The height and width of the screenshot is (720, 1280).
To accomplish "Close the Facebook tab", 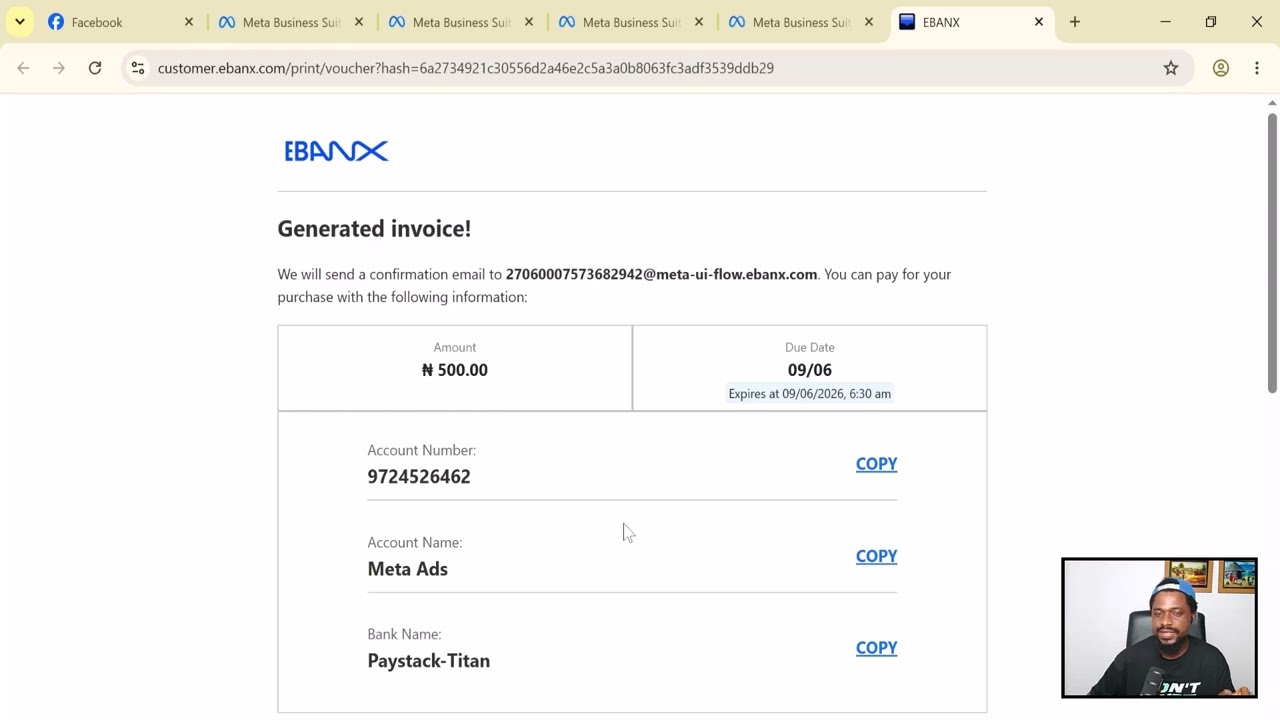I will (189, 22).
